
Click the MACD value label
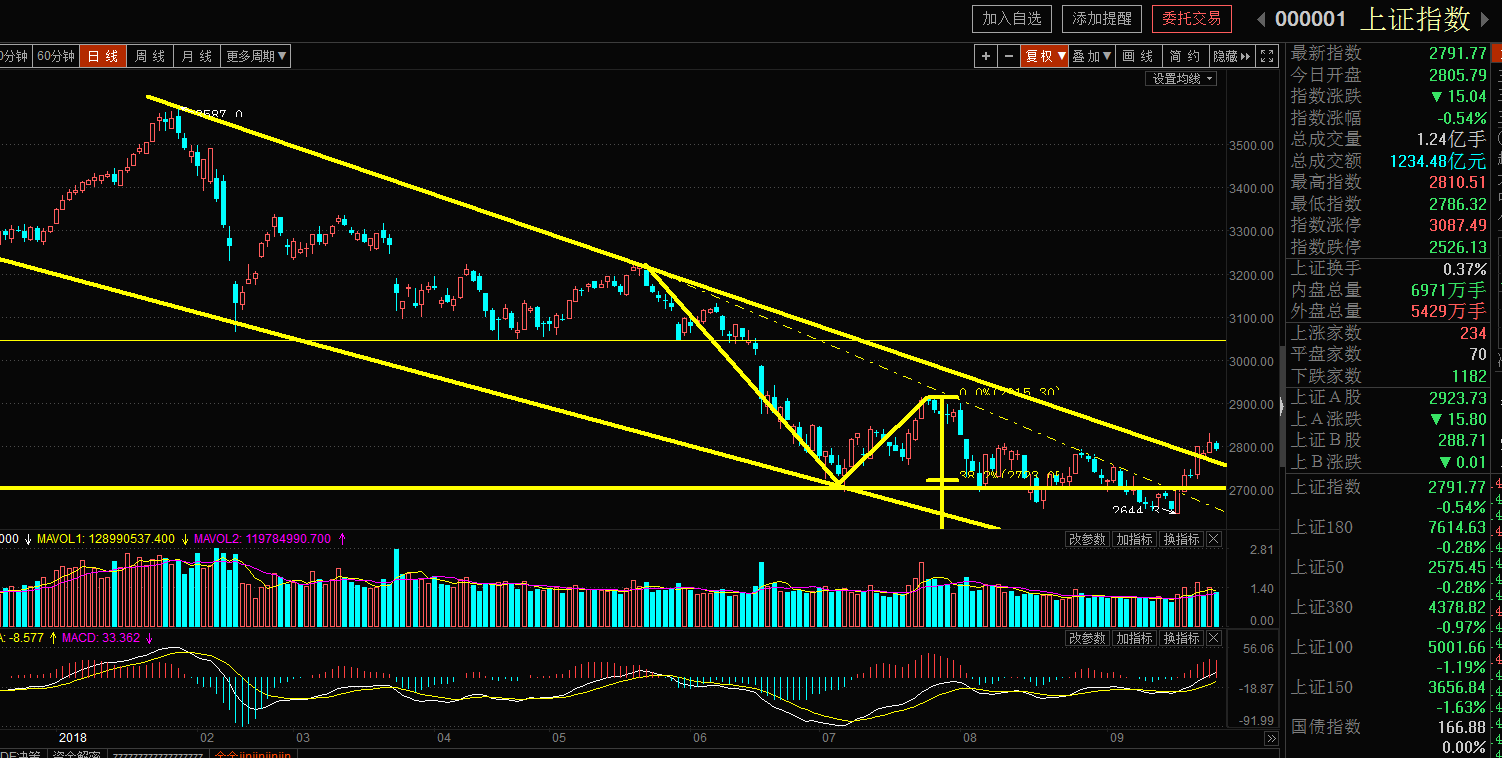(100, 638)
